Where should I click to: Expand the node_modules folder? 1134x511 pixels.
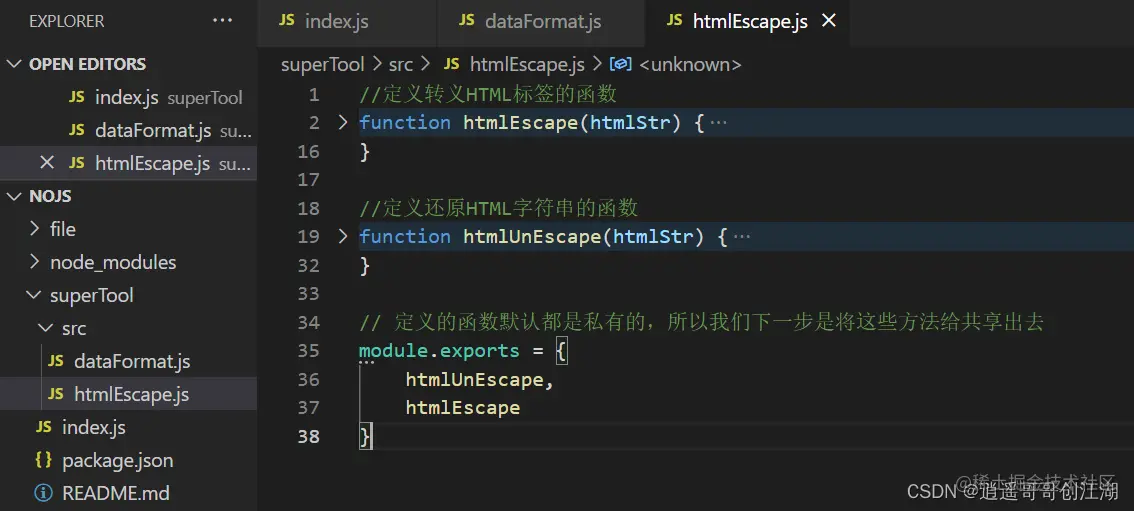click(x=128, y=262)
